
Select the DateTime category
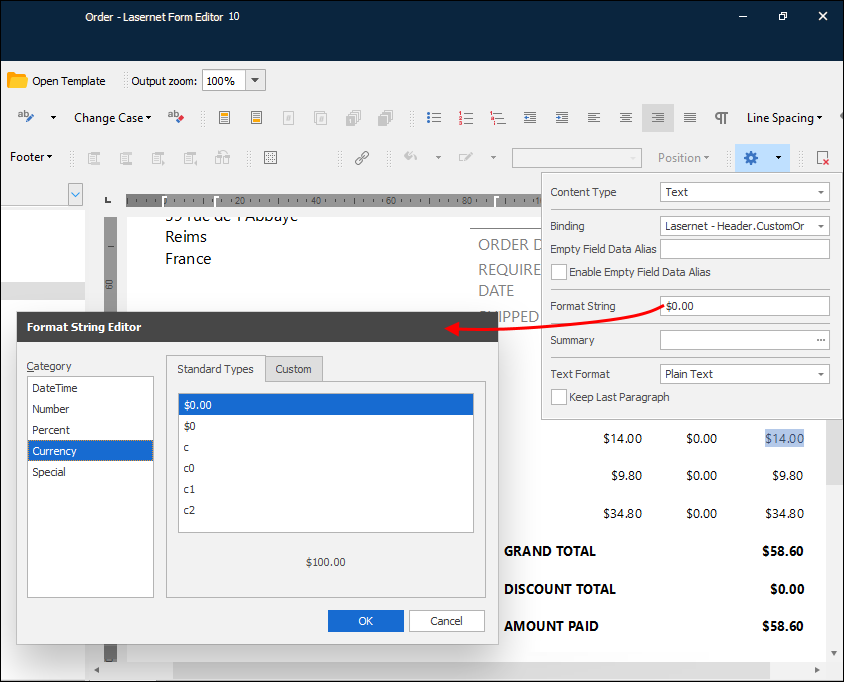[x=90, y=388]
